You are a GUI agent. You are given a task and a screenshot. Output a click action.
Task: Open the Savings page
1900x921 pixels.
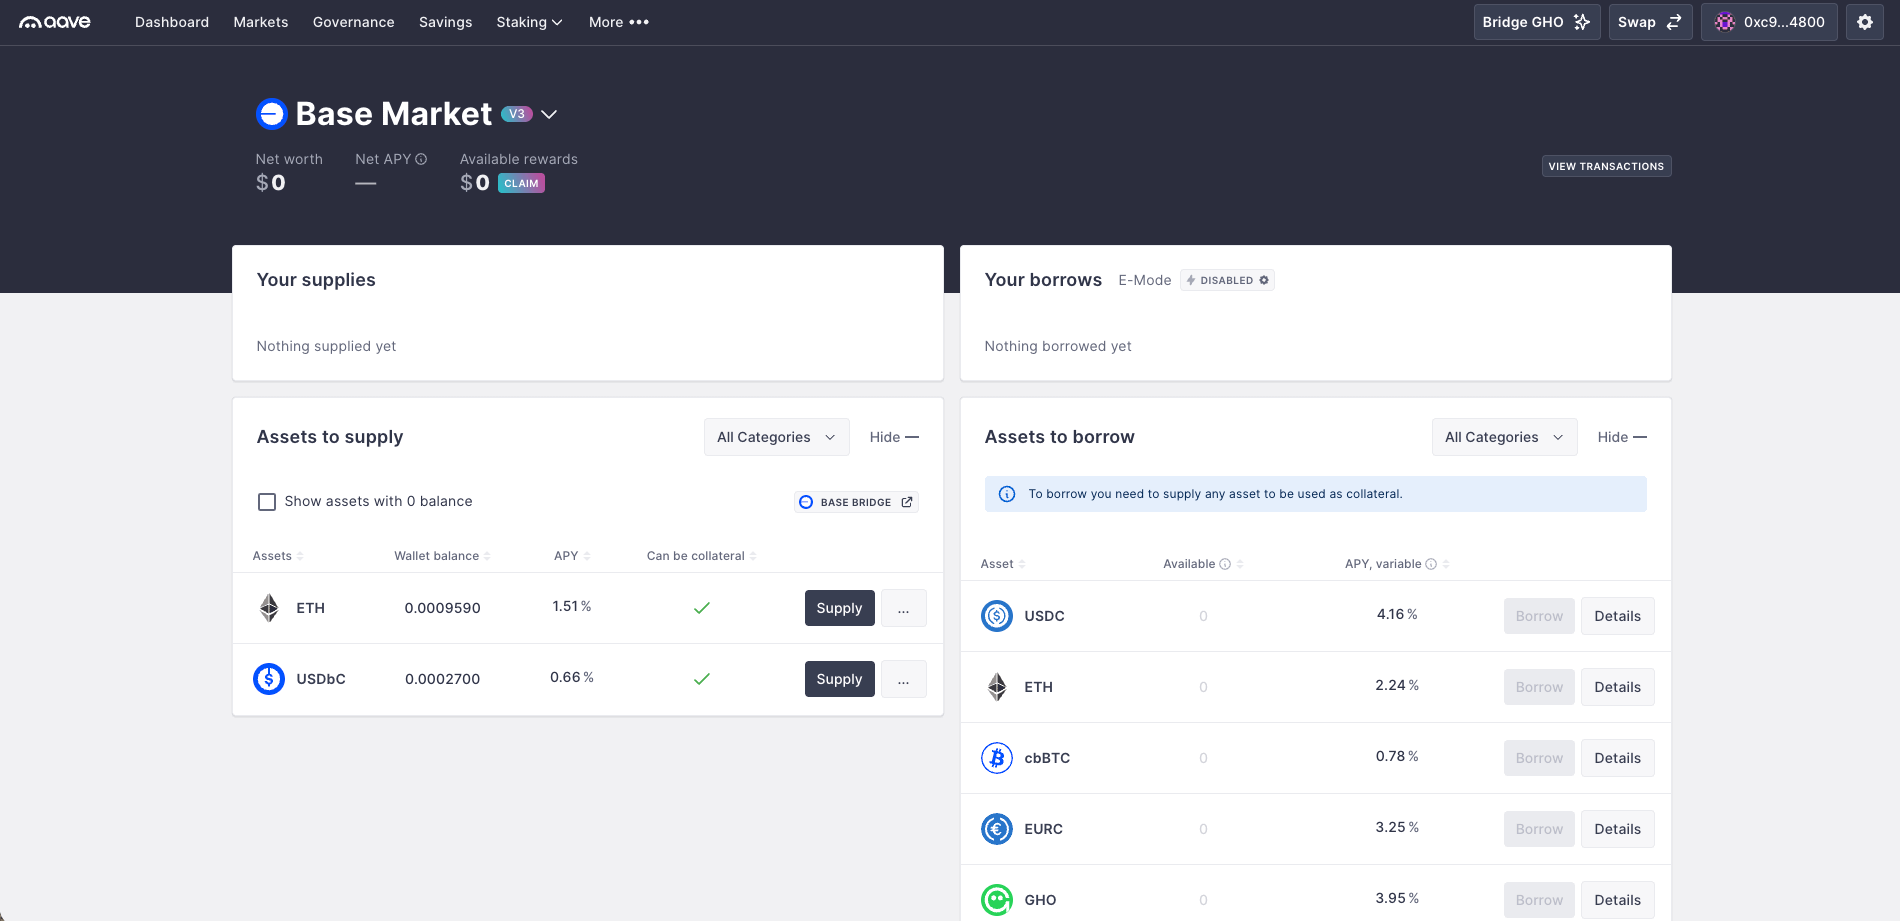445,22
